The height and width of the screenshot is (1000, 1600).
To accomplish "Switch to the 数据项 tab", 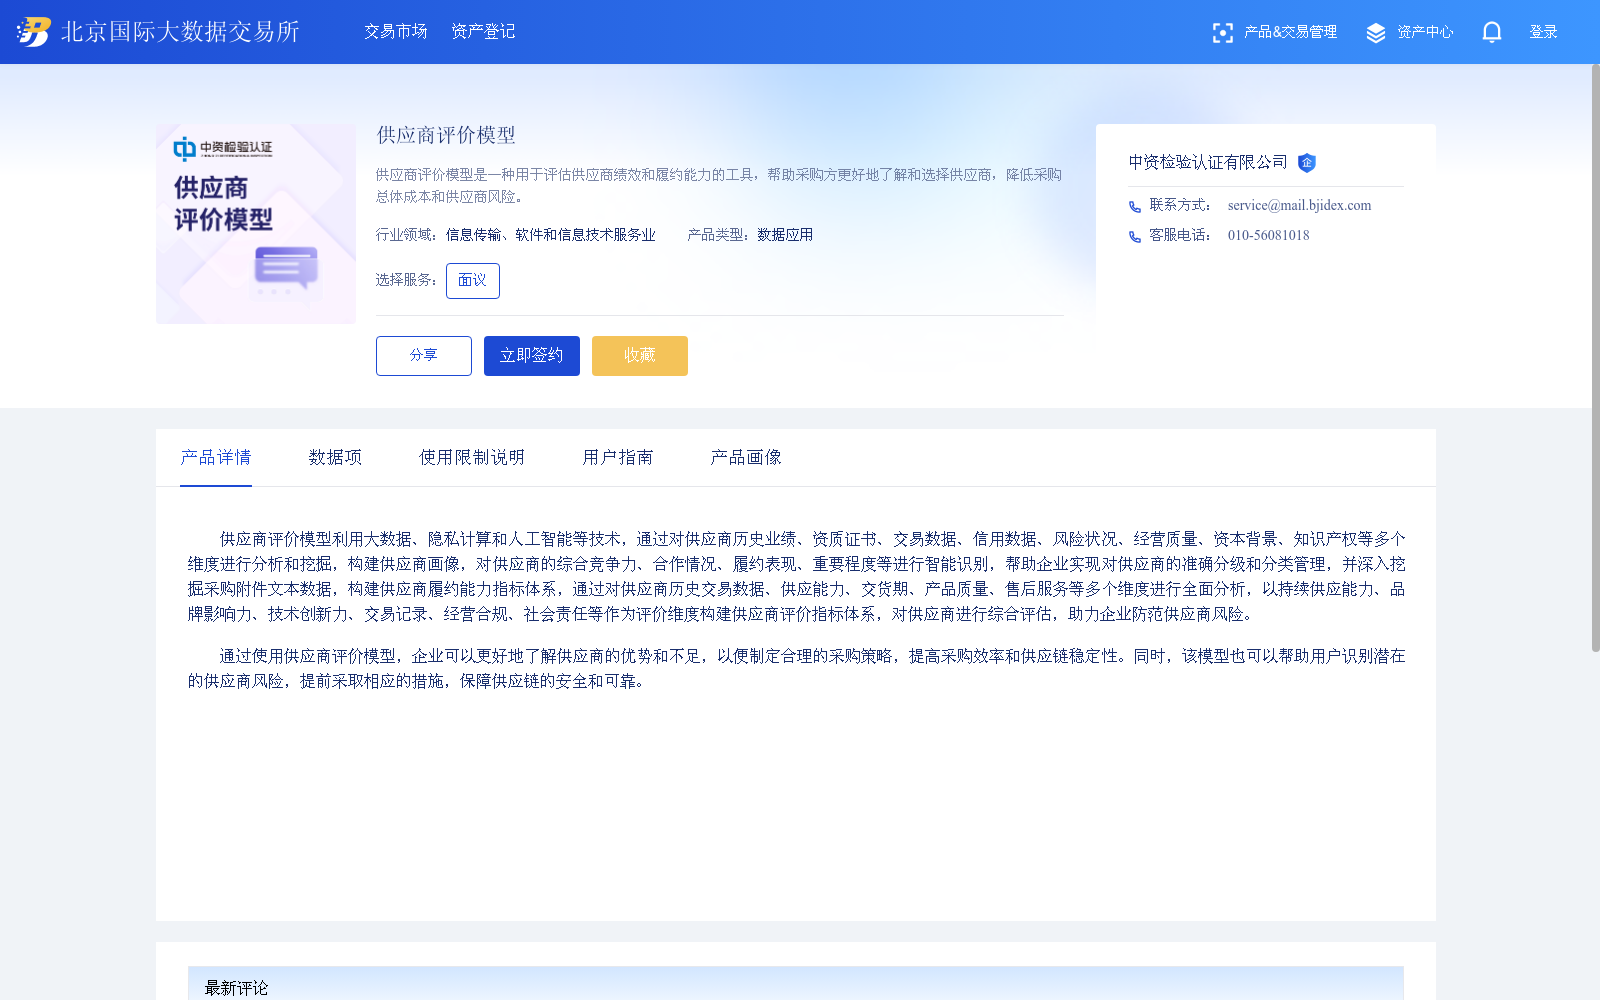I will point(335,457).
